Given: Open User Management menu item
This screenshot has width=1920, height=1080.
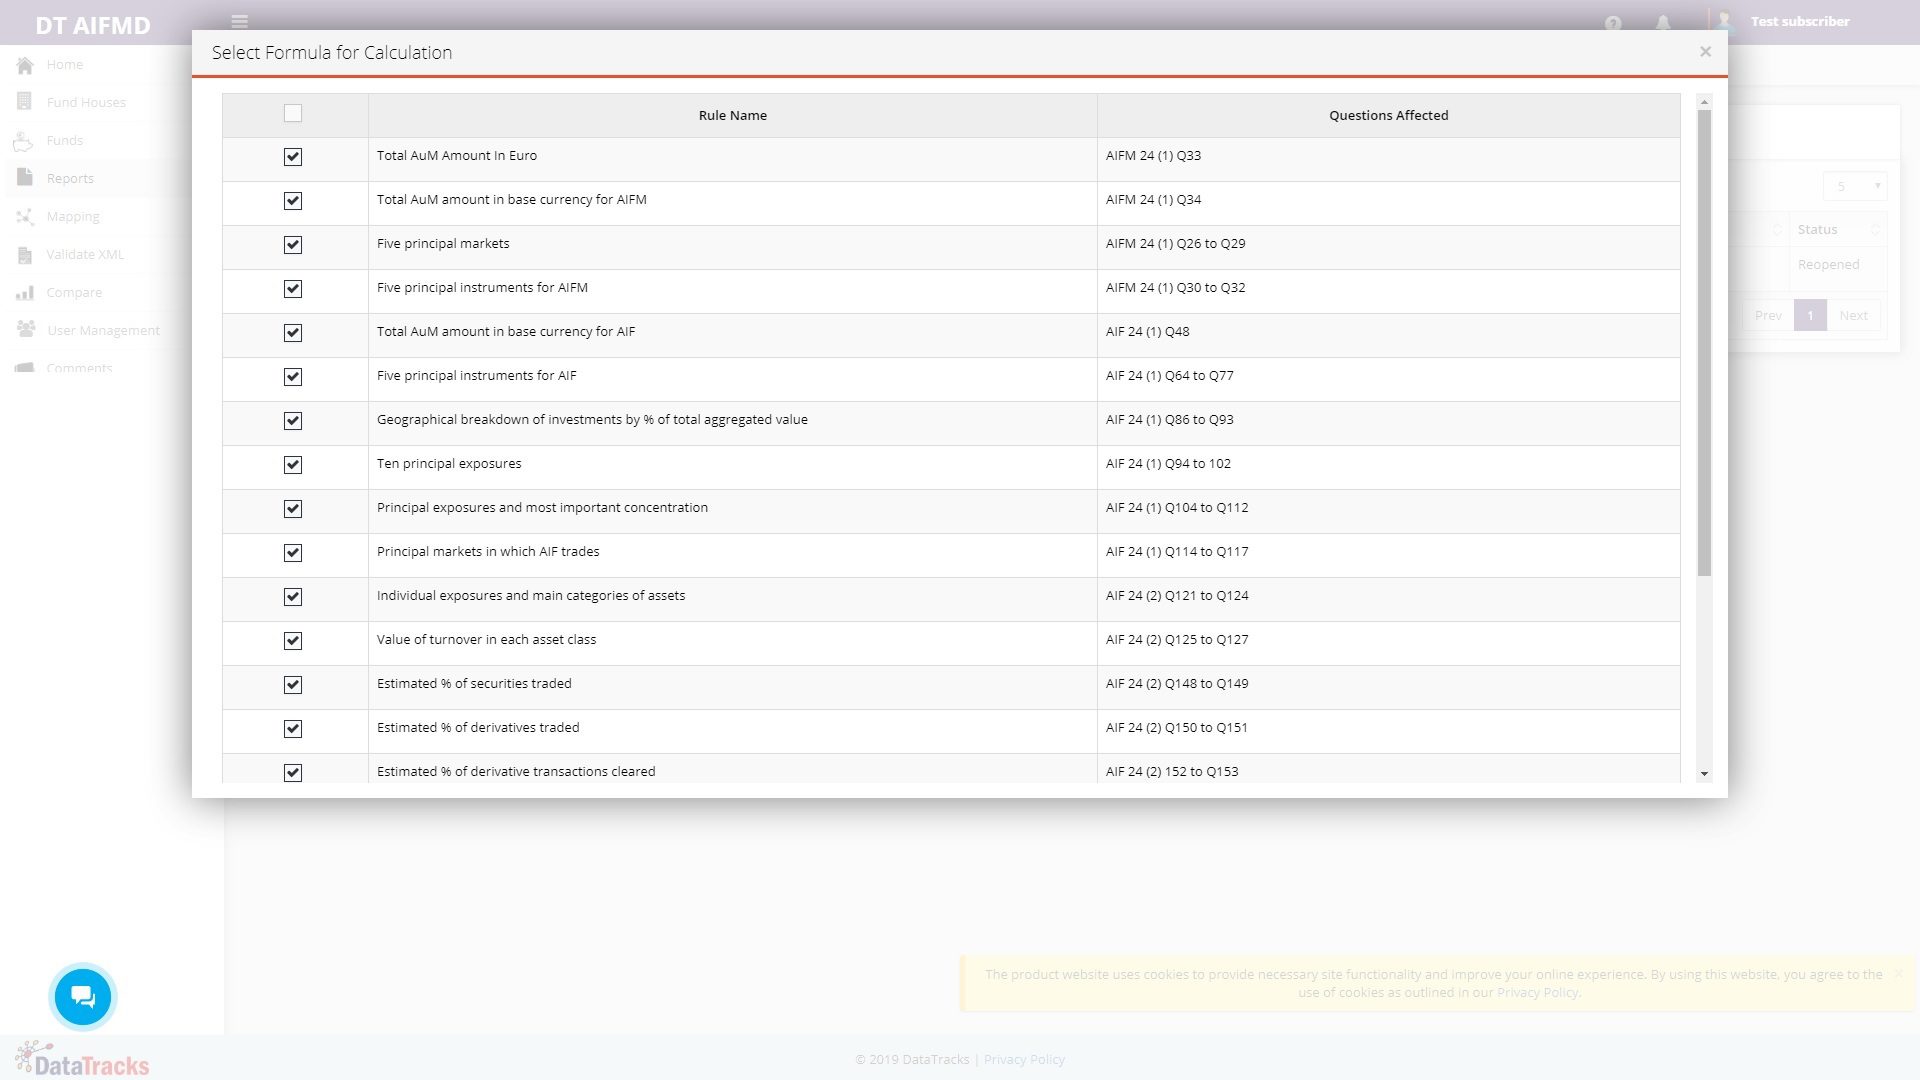Looking at the screenshot, I should [x=103, y=331].
